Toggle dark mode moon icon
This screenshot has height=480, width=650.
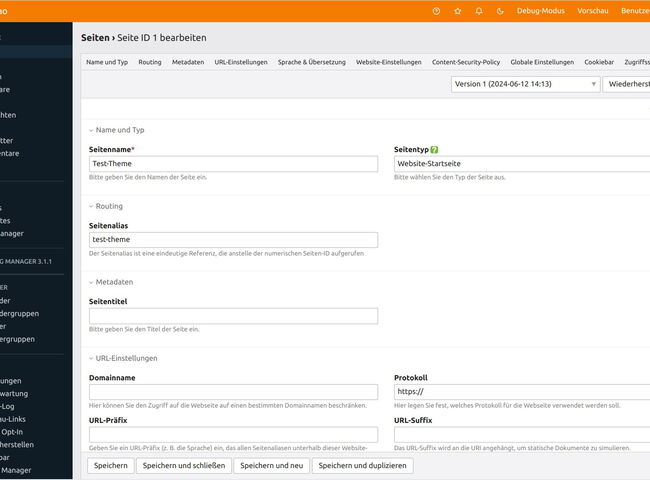(x=500, y=11)
